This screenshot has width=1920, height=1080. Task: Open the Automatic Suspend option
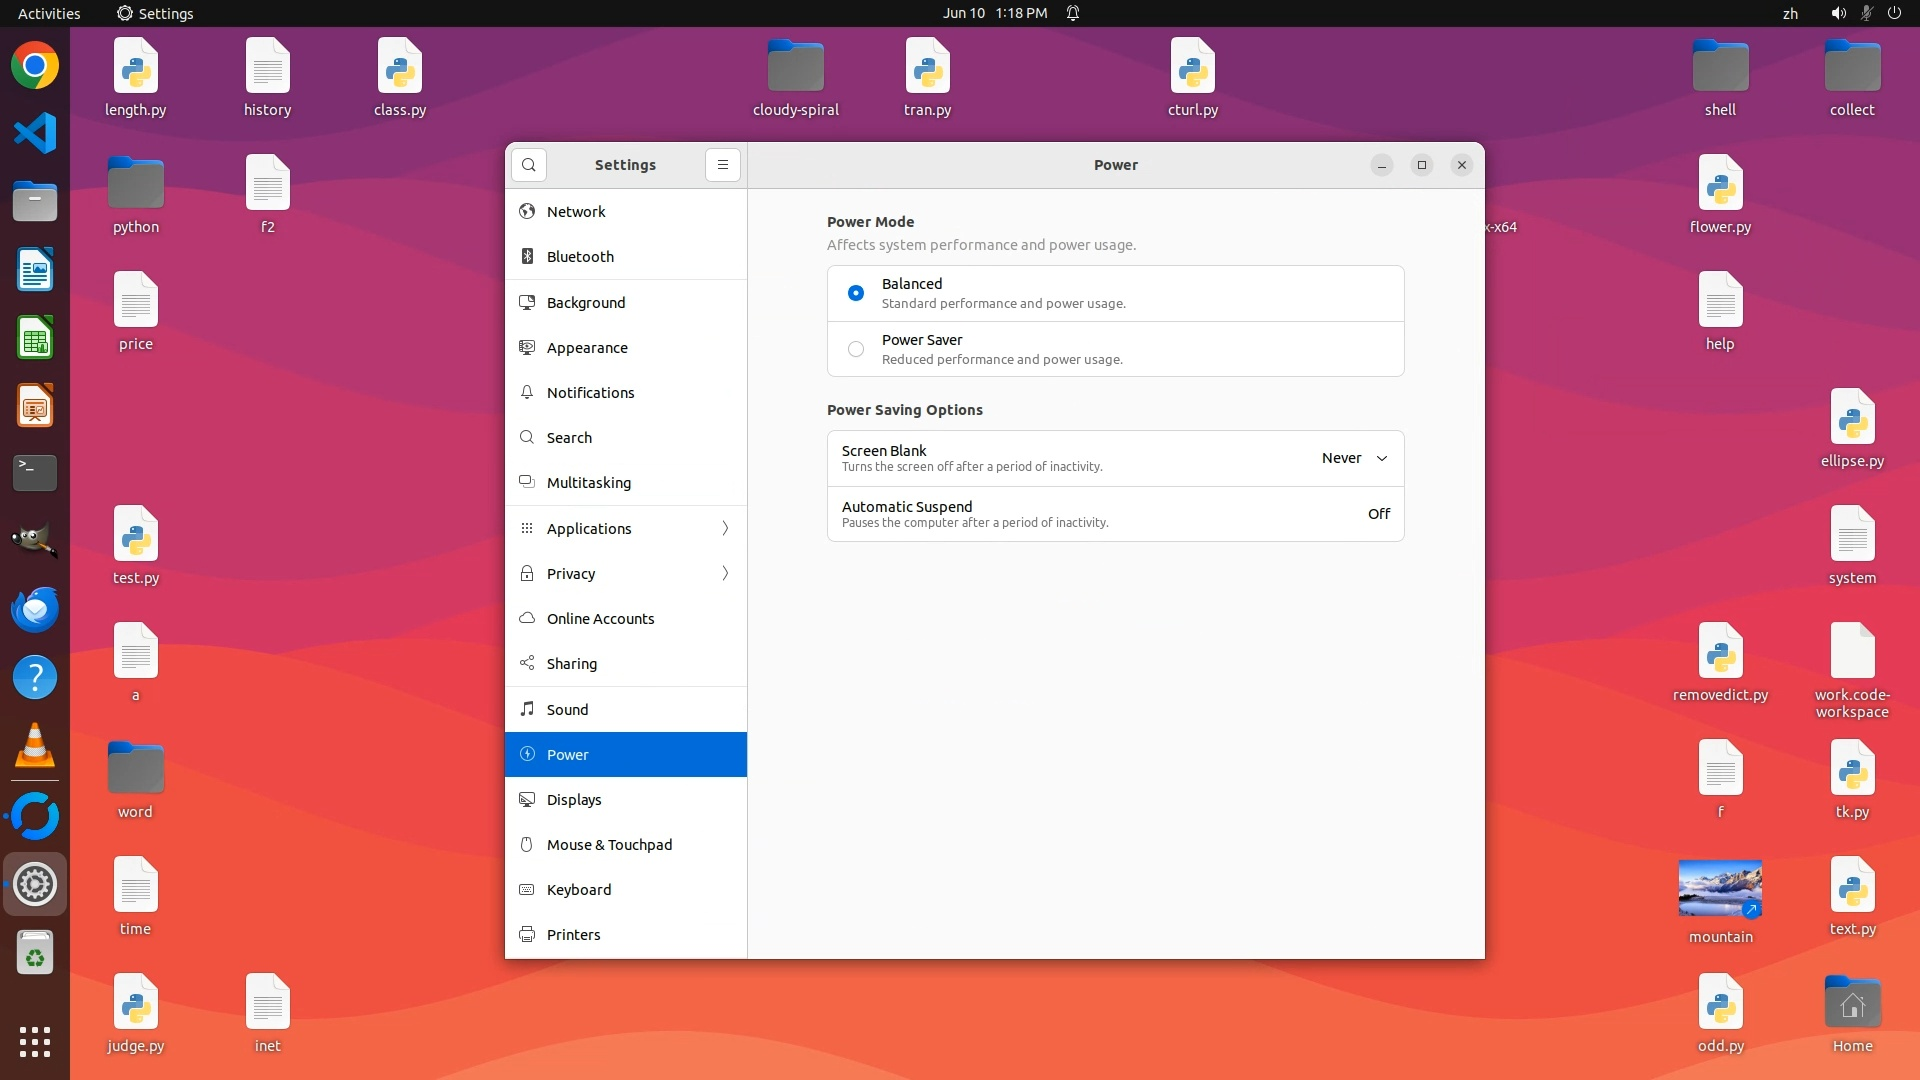tap(1115, 514)
